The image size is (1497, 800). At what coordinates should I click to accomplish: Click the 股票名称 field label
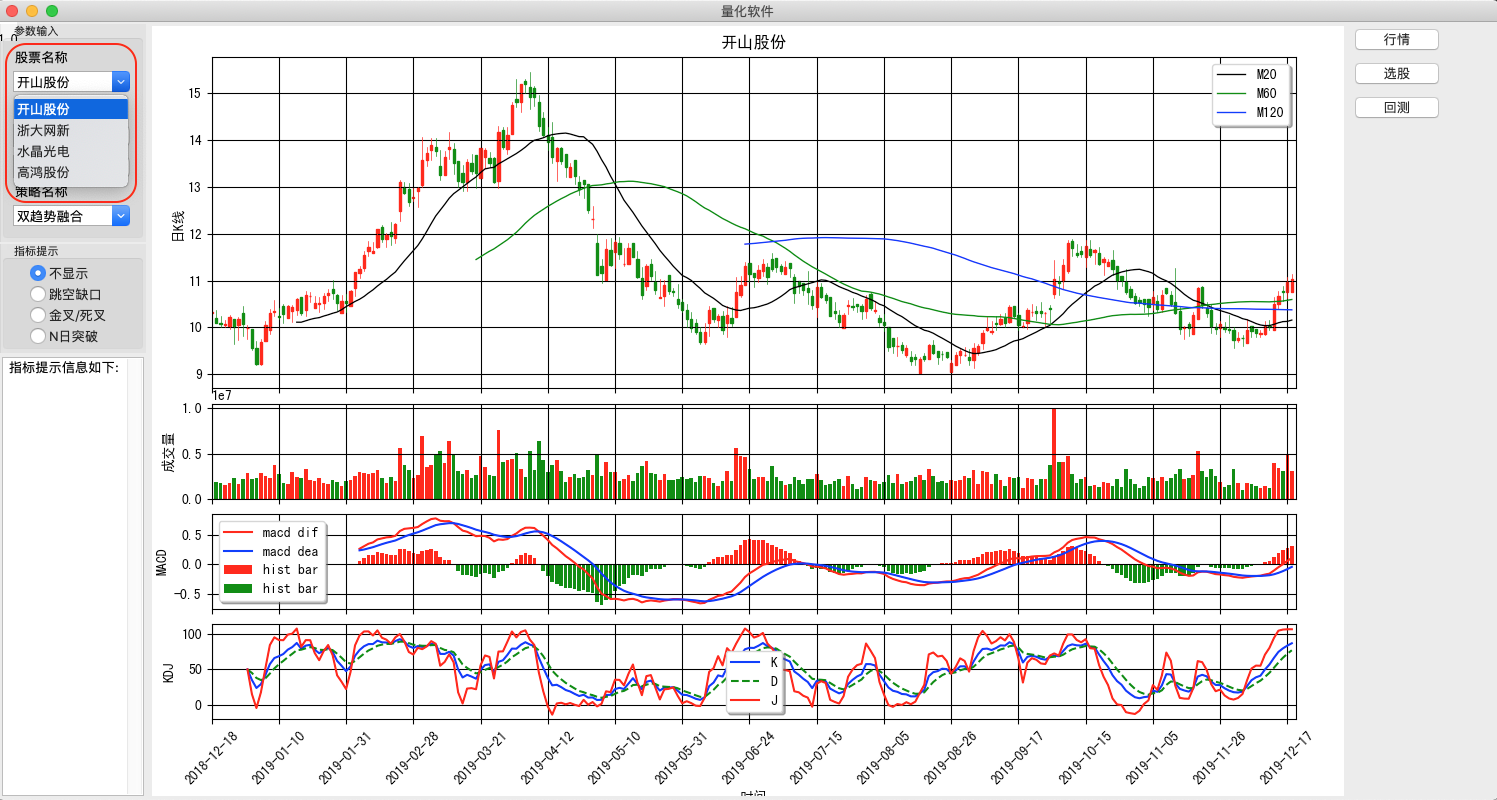tap(41, 57)
